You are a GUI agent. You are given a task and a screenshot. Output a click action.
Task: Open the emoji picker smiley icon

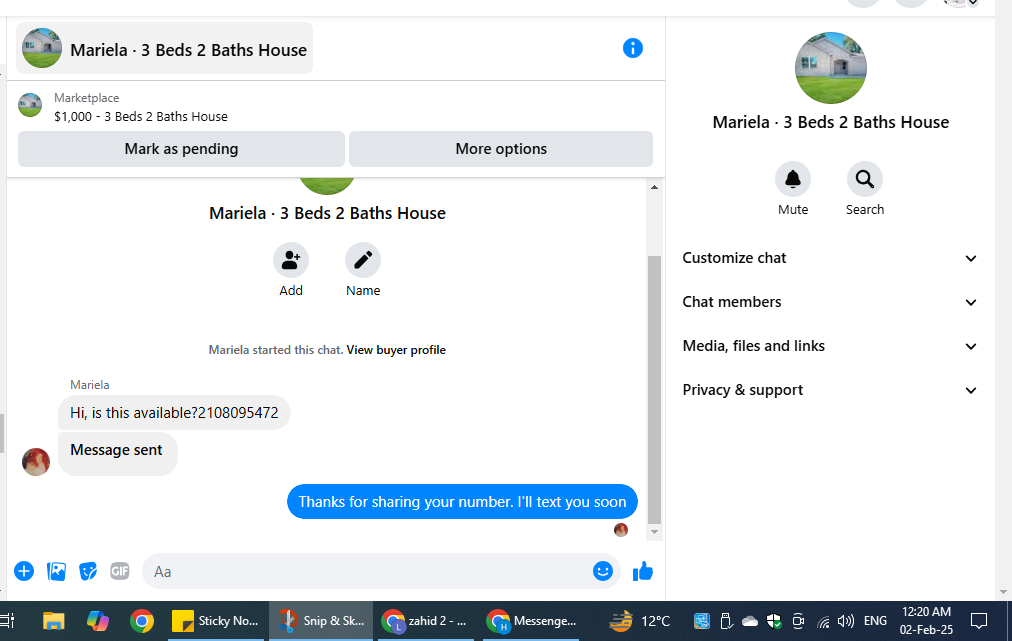pos(603,571)
